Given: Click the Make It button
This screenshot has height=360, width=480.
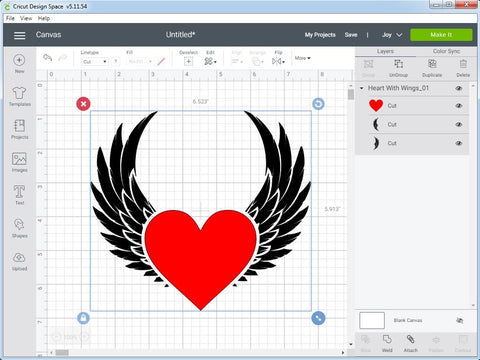Looking at the screenshot, I should pos(441,35).
